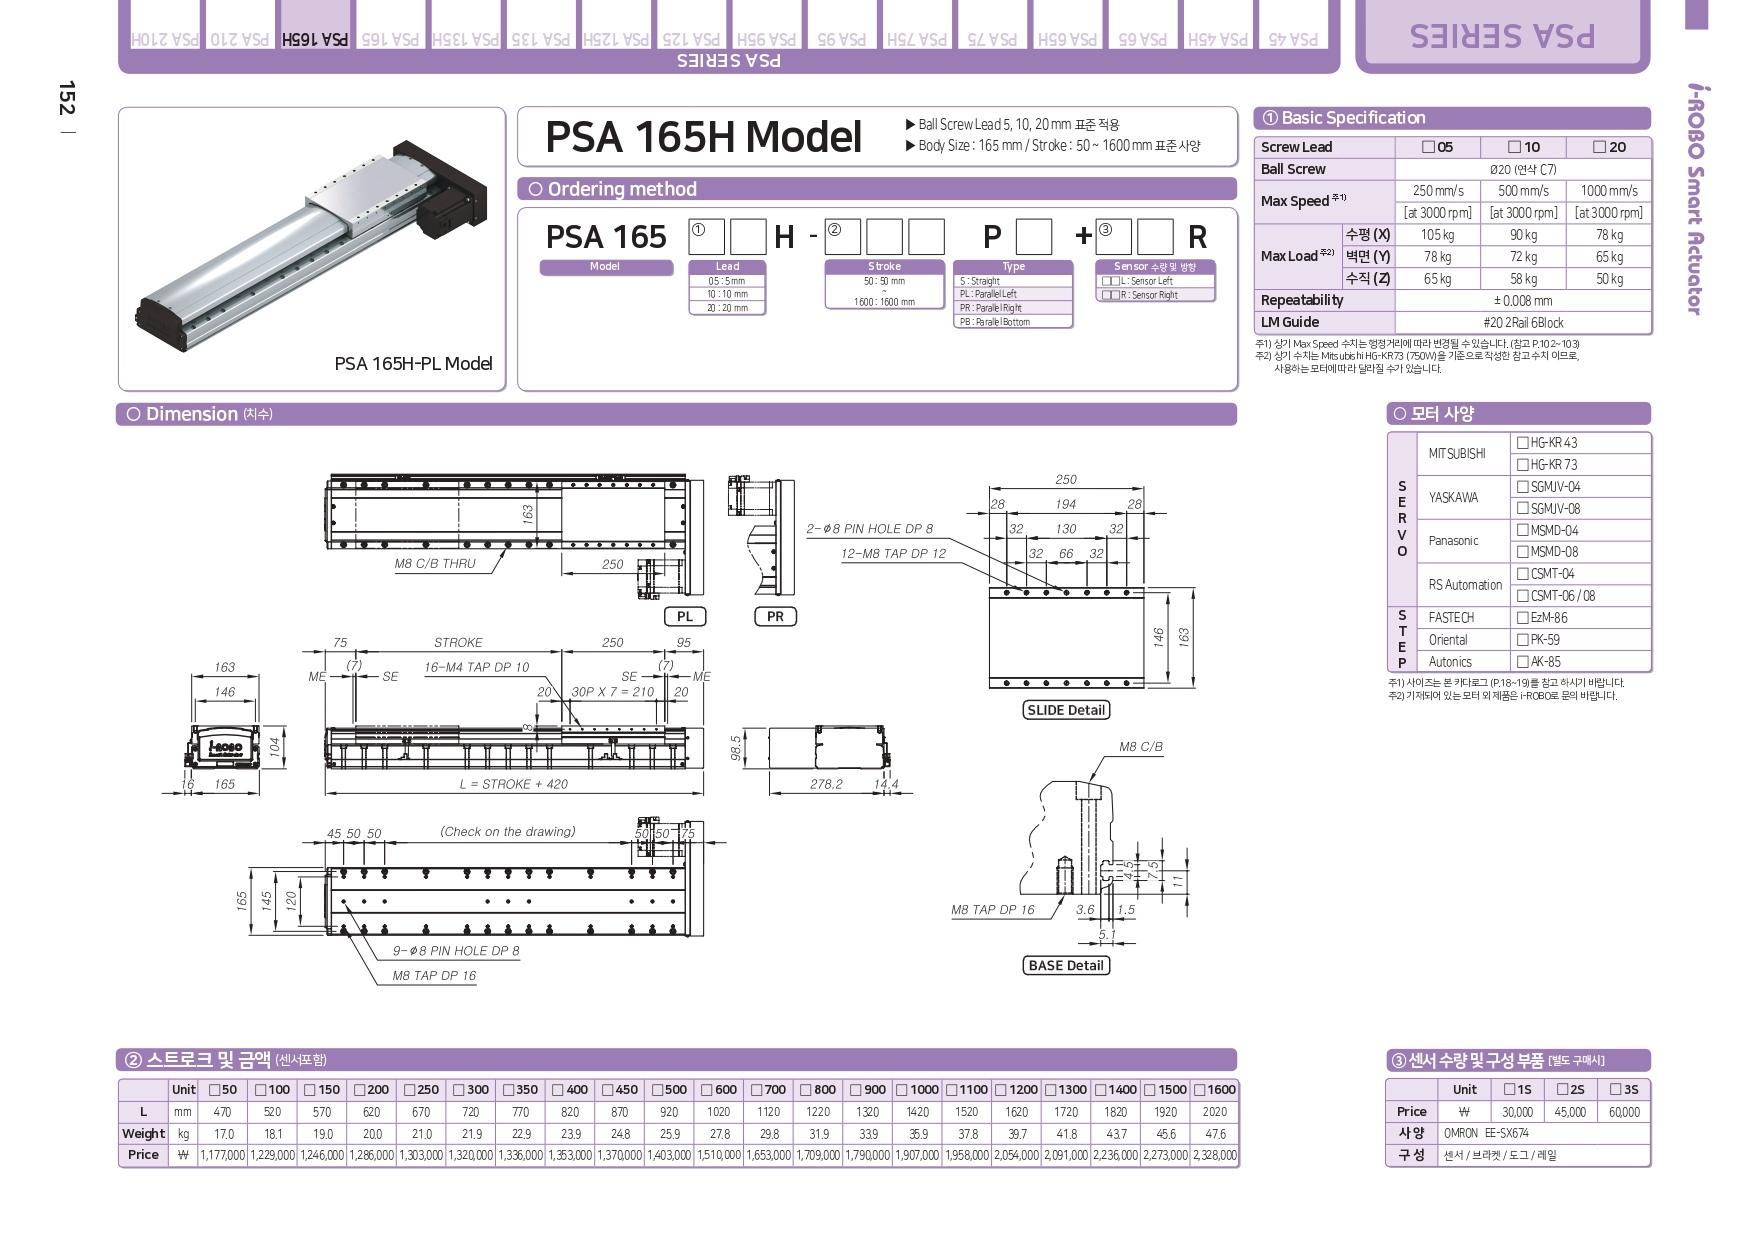Viewport: 1754px width, 1241px height.
Task: Click the 모터 사양 section header
Action: [1519, 414]
